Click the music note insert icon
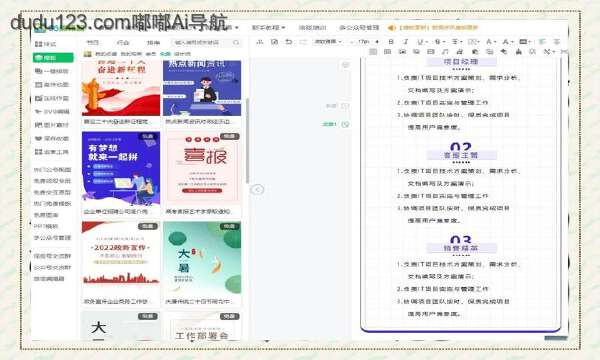The height and width of the screenshot is (360, 600). tap(445, 51)
